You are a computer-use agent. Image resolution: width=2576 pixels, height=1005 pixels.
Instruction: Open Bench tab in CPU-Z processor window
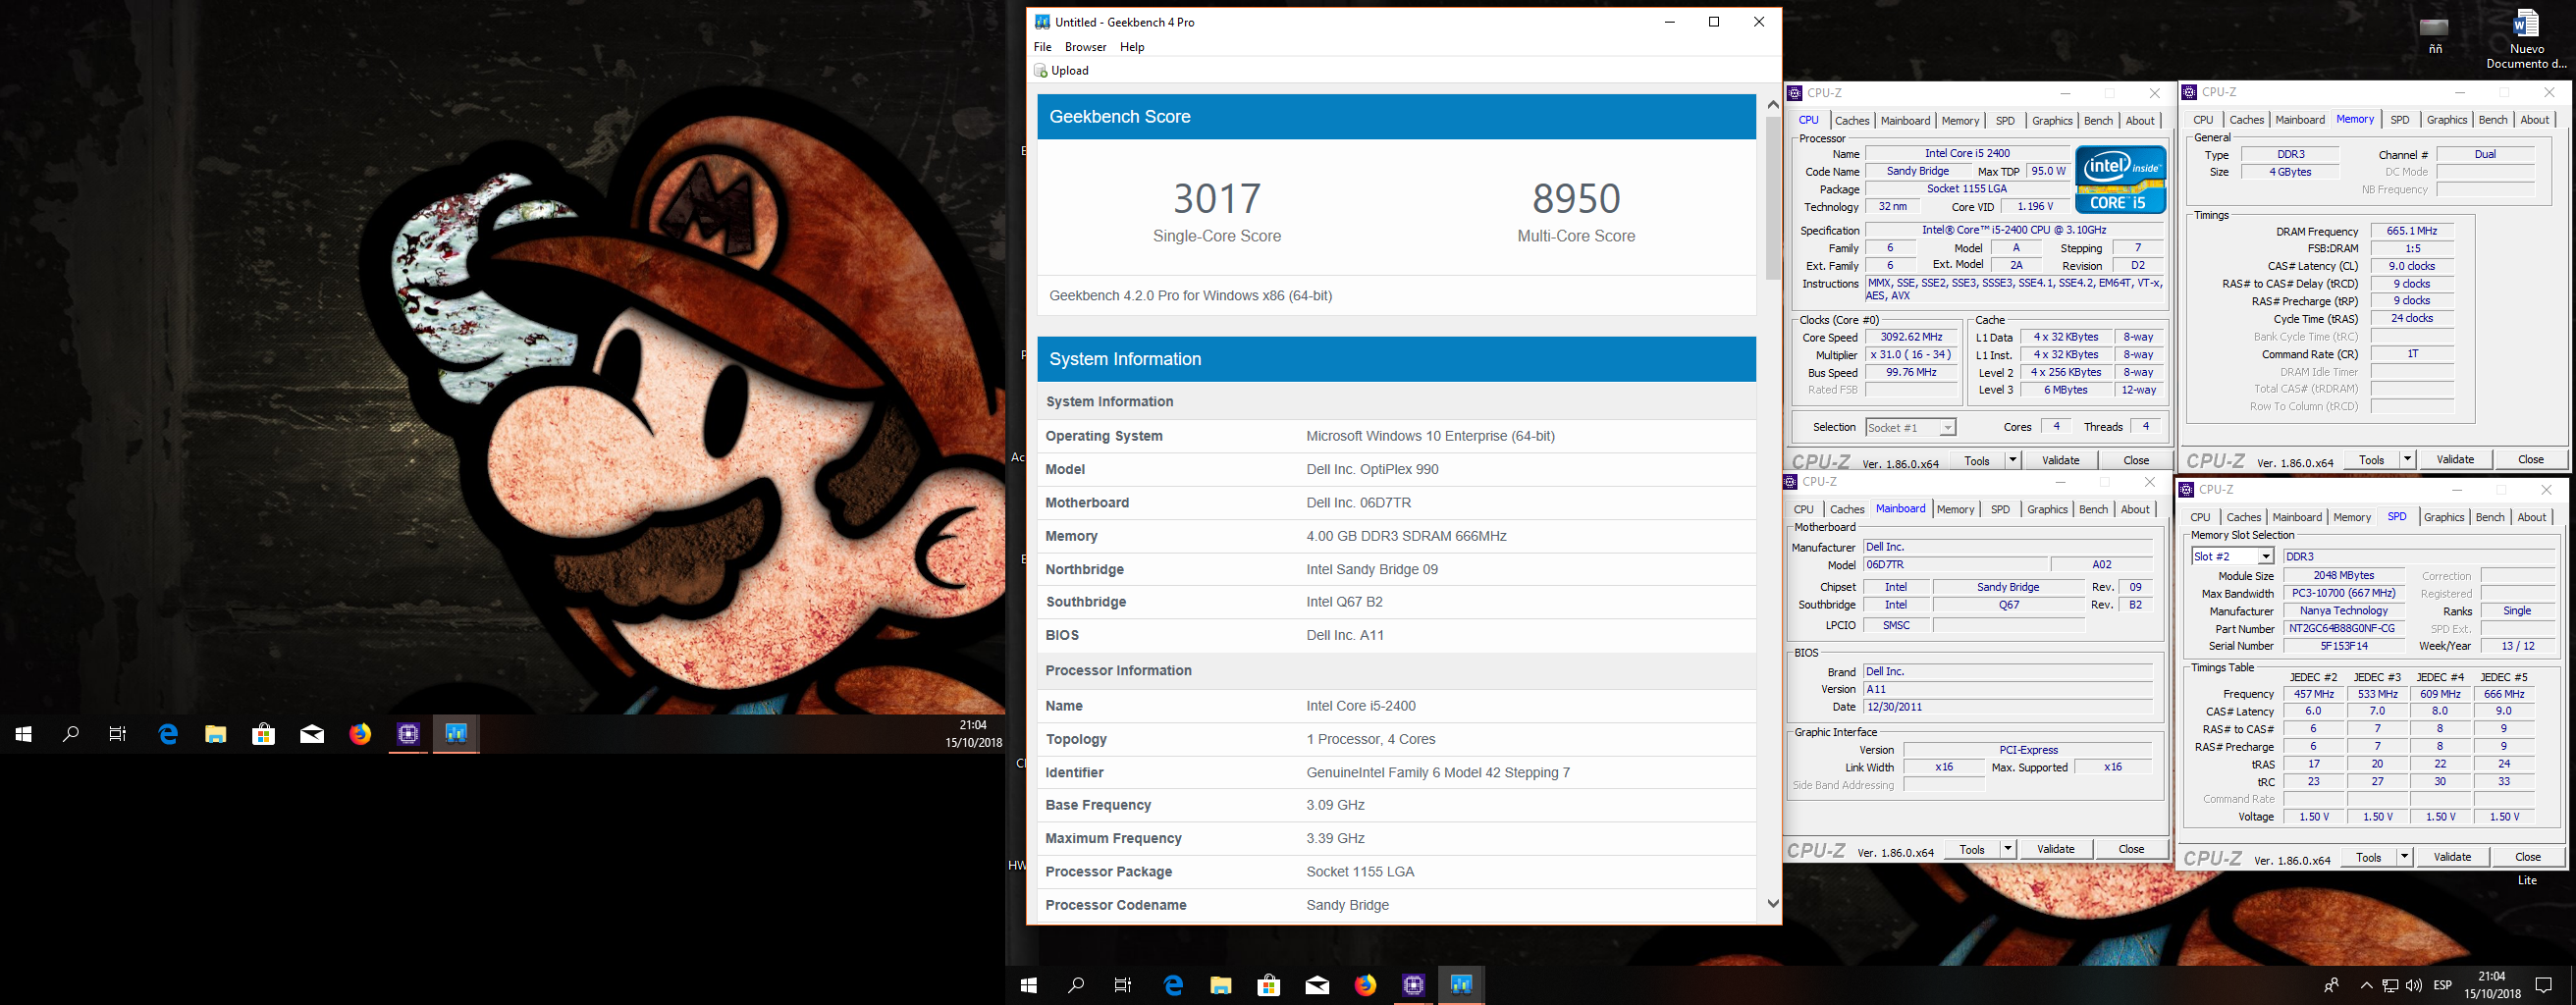tap(2097, 121)
